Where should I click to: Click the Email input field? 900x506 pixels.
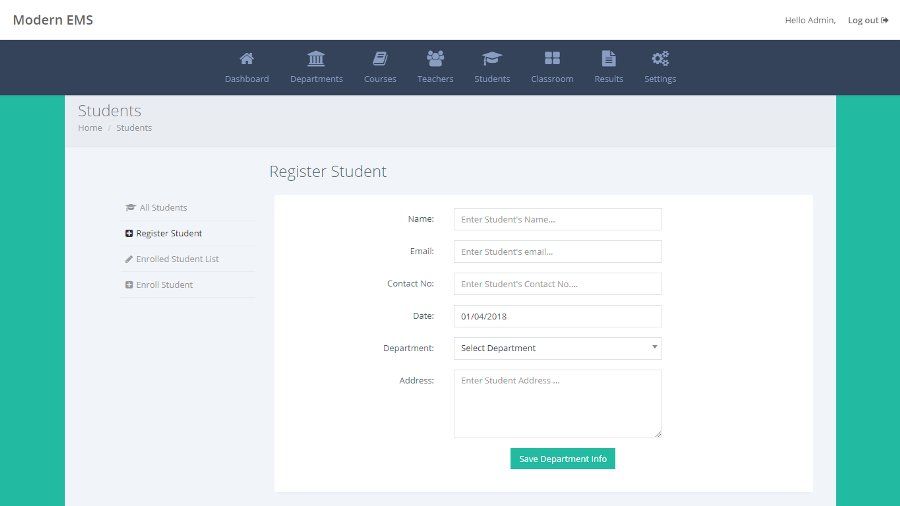pyautogui.click(x=557, y=252)
